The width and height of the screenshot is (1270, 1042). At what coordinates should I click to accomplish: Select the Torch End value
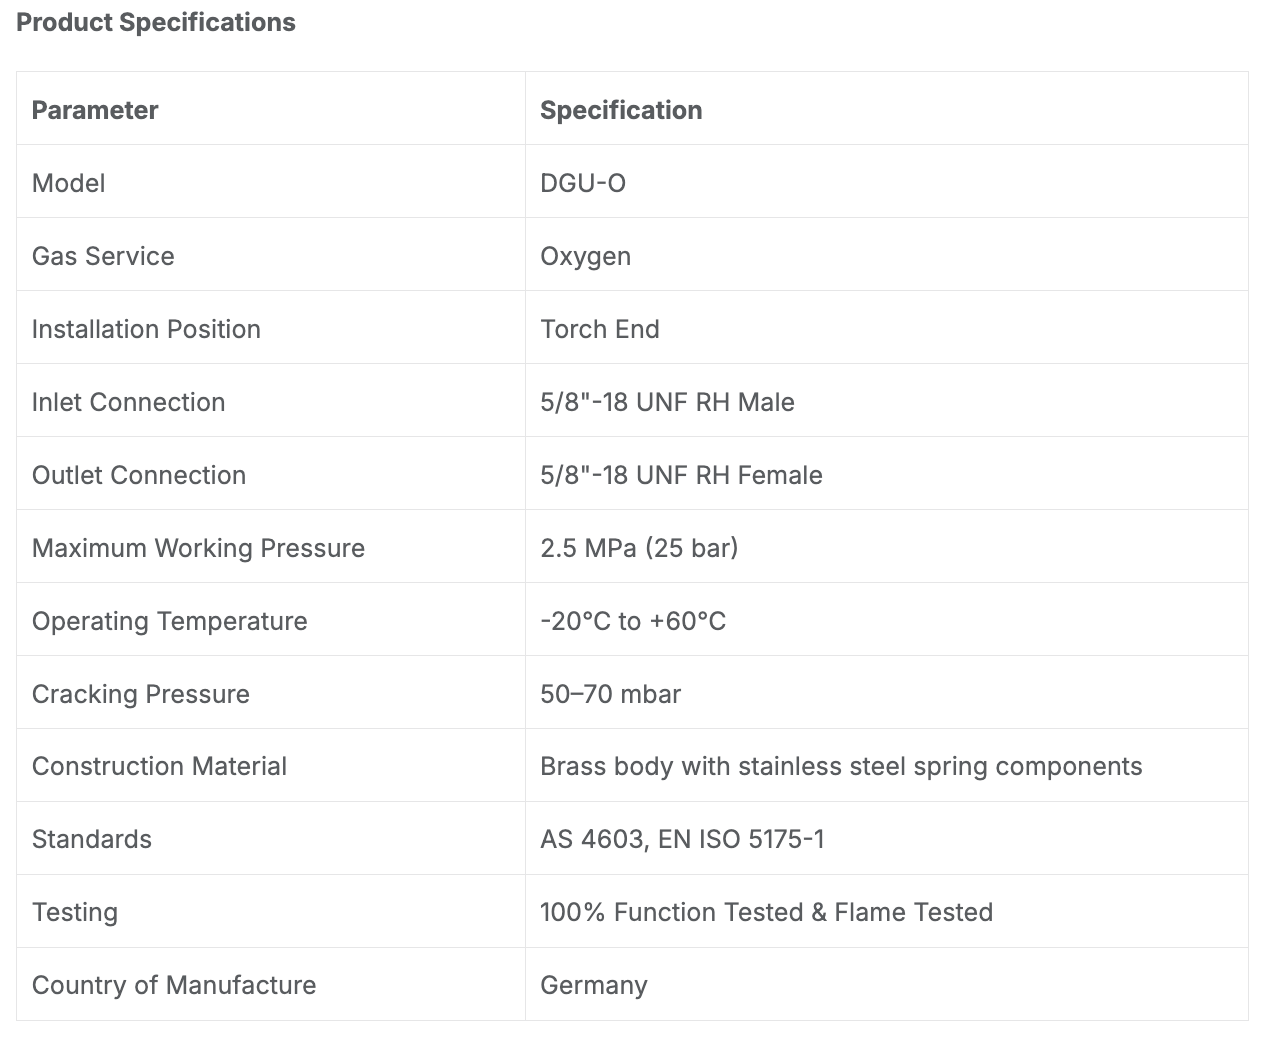coord(600,329)
